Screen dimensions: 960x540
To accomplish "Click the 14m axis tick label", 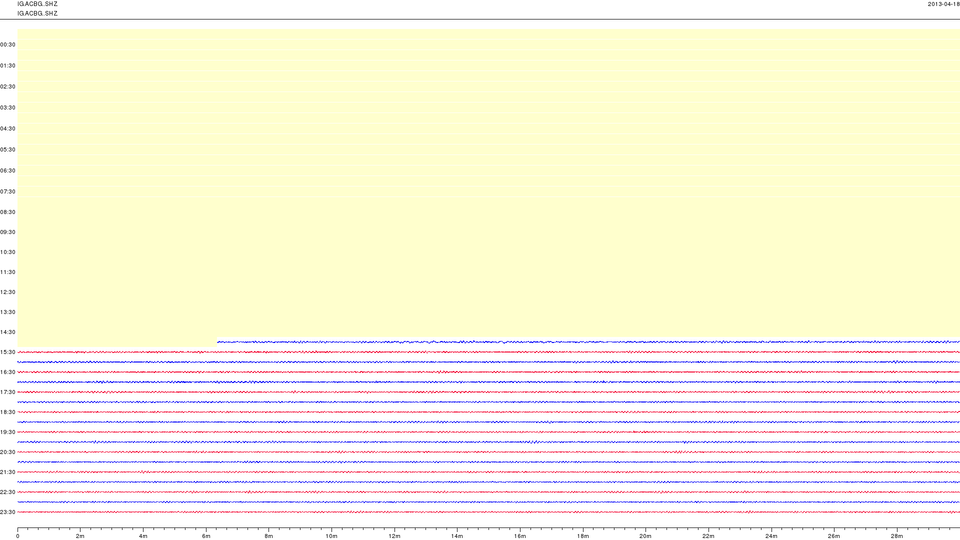I will pyautogui.click(x=457, y=536).
